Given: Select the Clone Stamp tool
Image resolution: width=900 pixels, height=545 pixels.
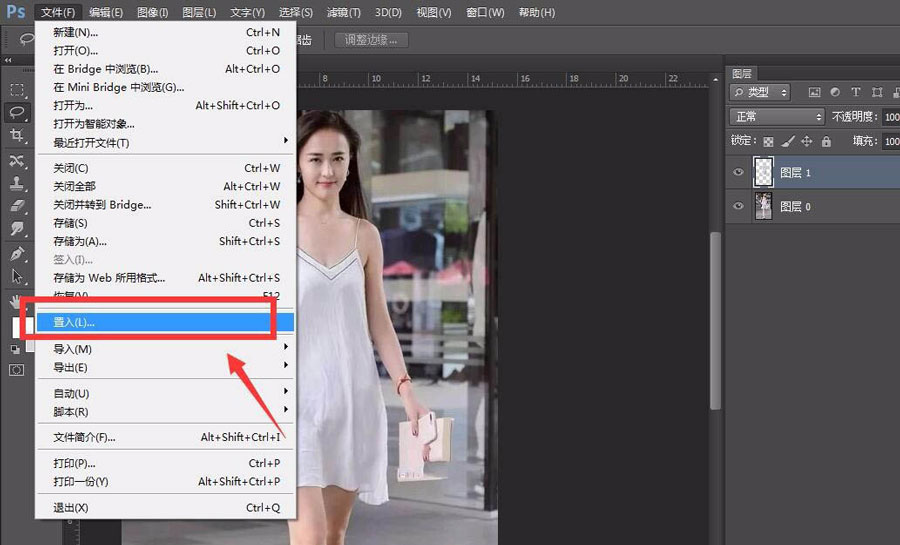Looking at the screenshot, I should point(17,184).
